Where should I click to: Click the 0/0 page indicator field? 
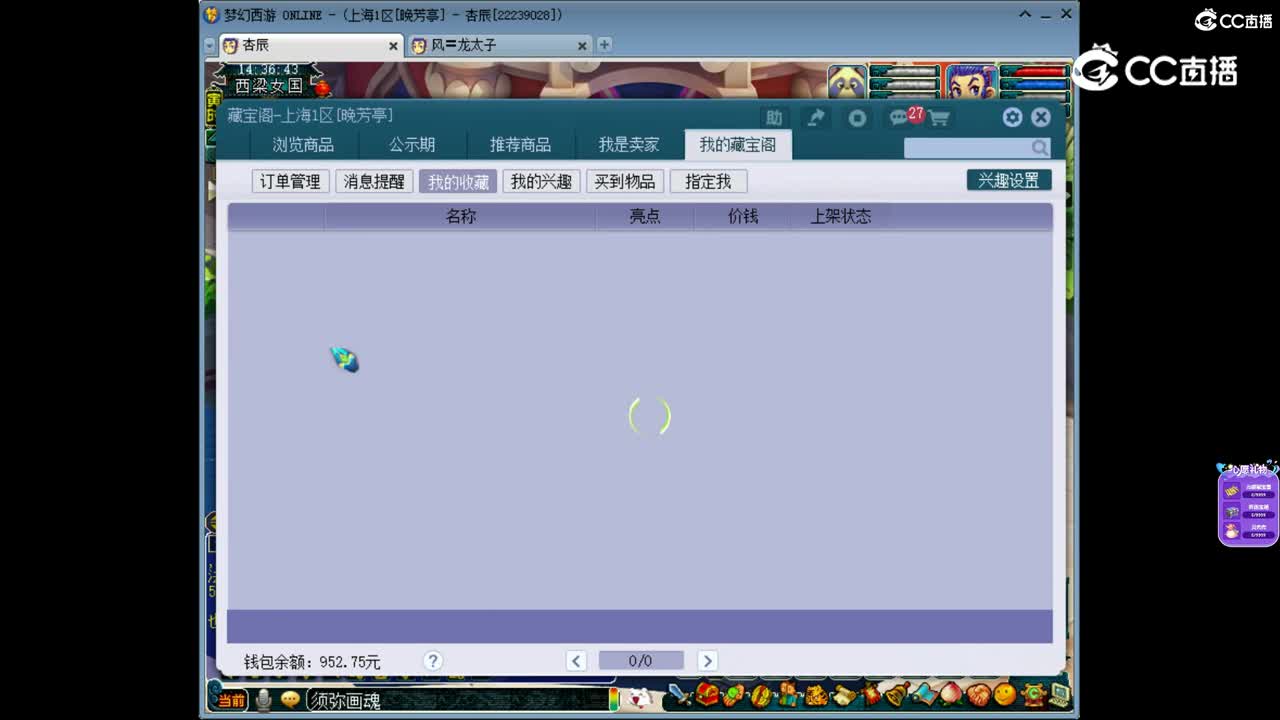pos(641,661)
